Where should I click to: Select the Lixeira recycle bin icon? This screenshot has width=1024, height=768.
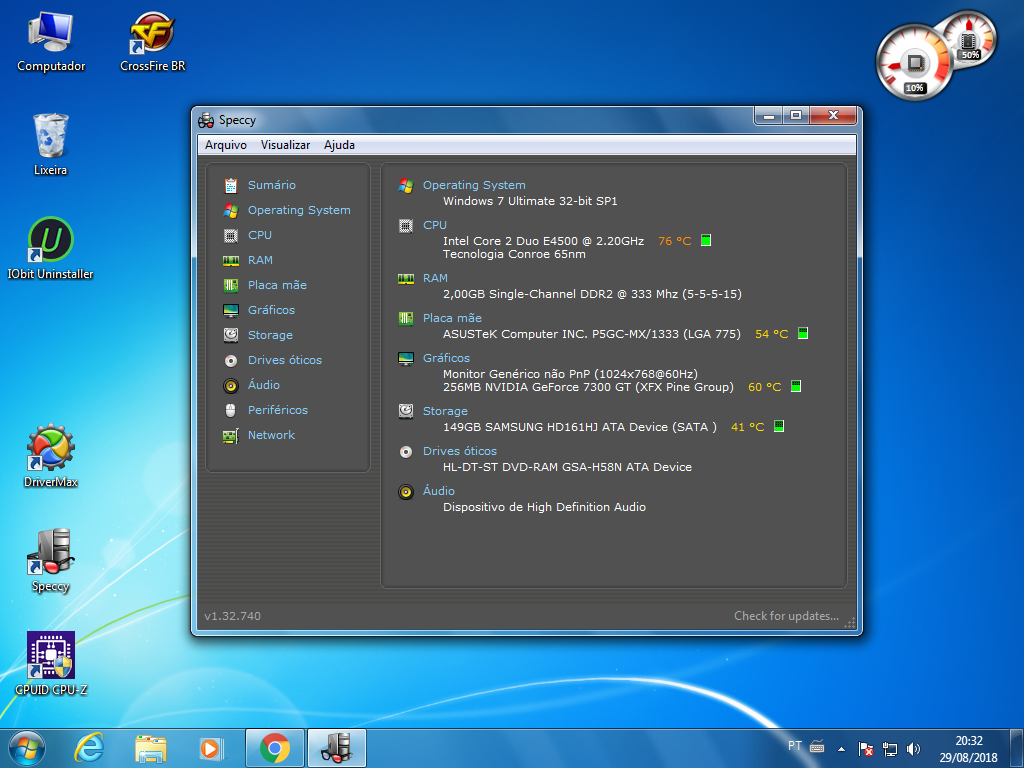51,145
